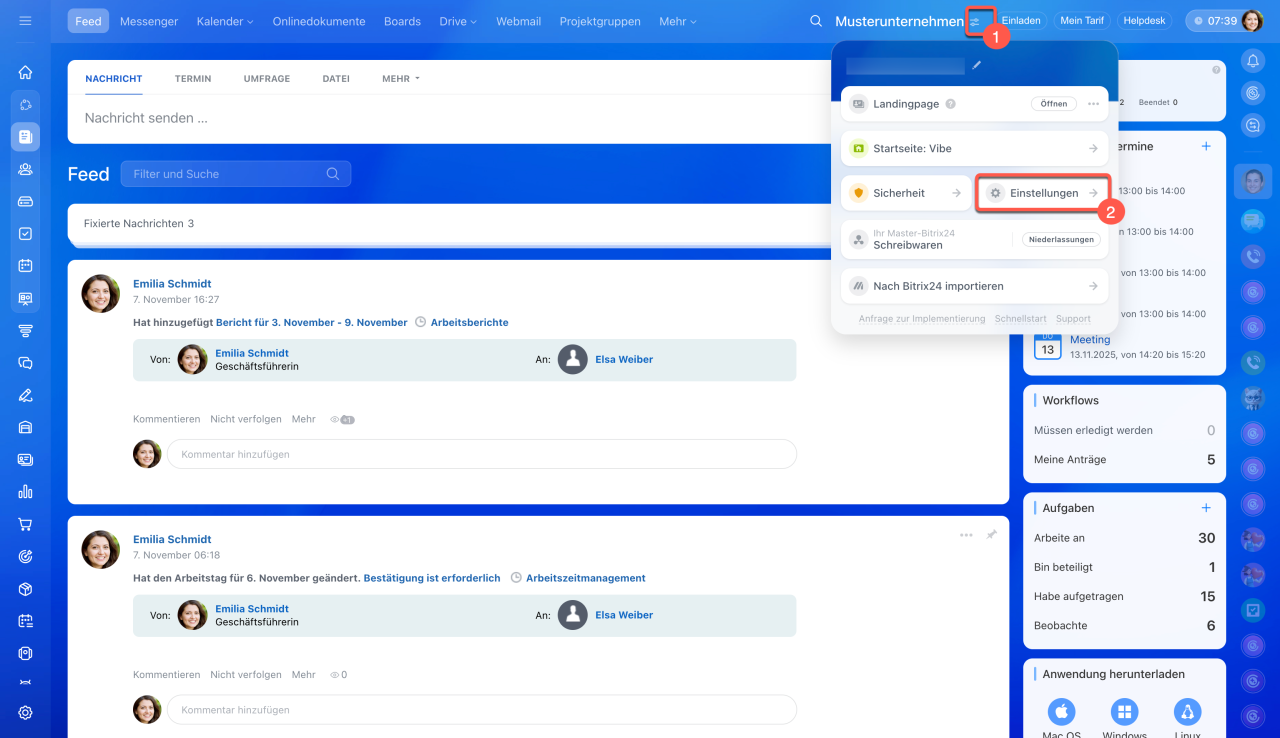The width and height of the screenshot is (1280, 738).
Task: Switch to the UMFRAGE tab
Action: (x=267, y=79)
